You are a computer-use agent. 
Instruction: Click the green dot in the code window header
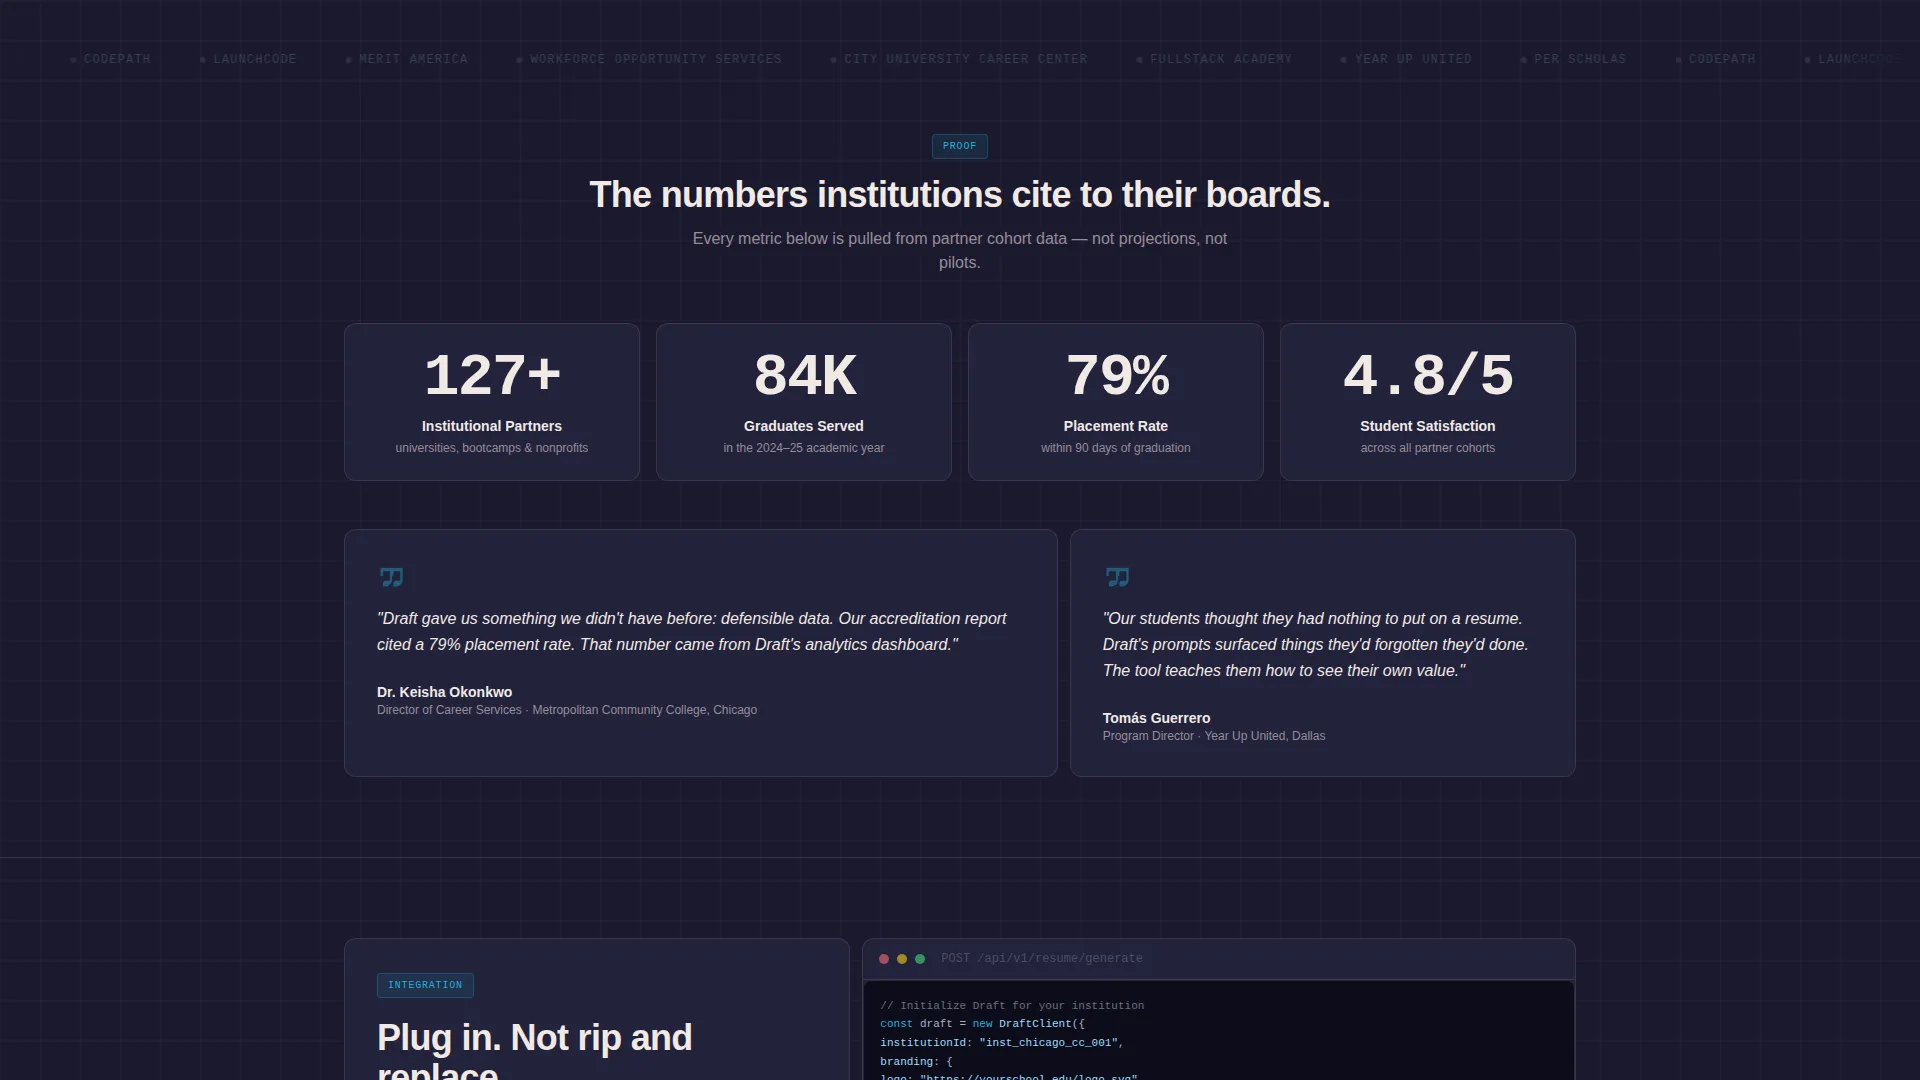click(x=920, y=959)
